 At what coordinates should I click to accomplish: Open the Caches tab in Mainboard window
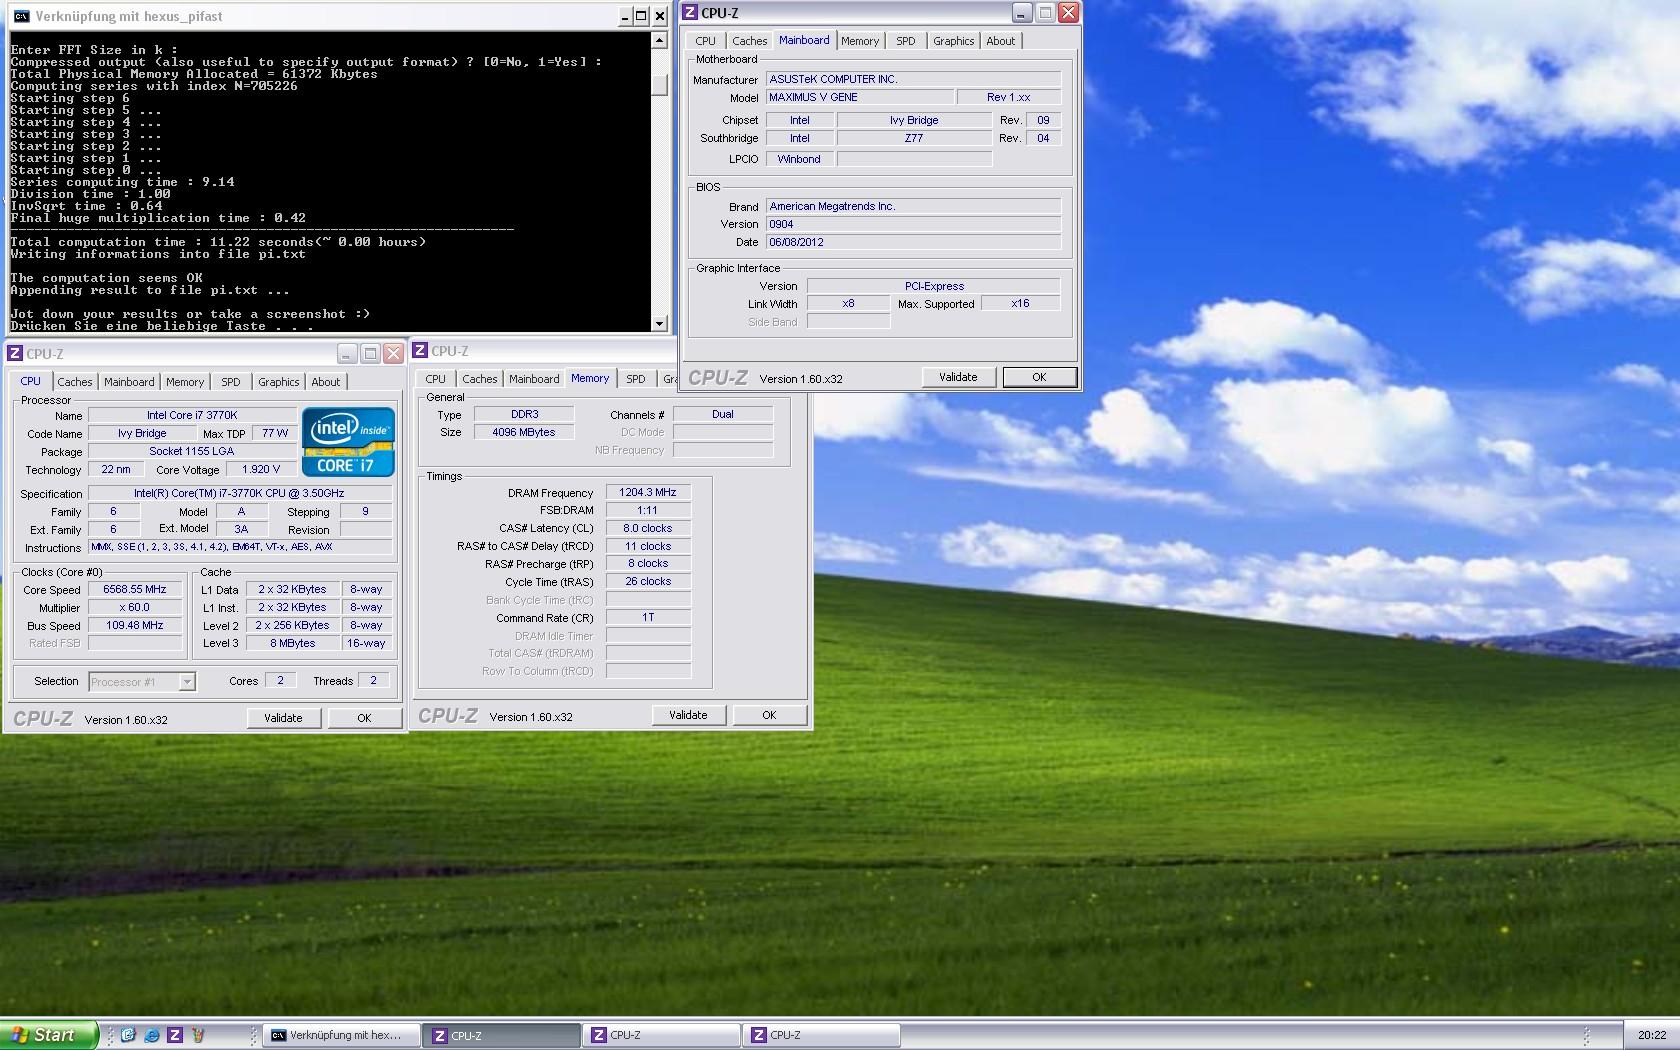click(749, 41)
